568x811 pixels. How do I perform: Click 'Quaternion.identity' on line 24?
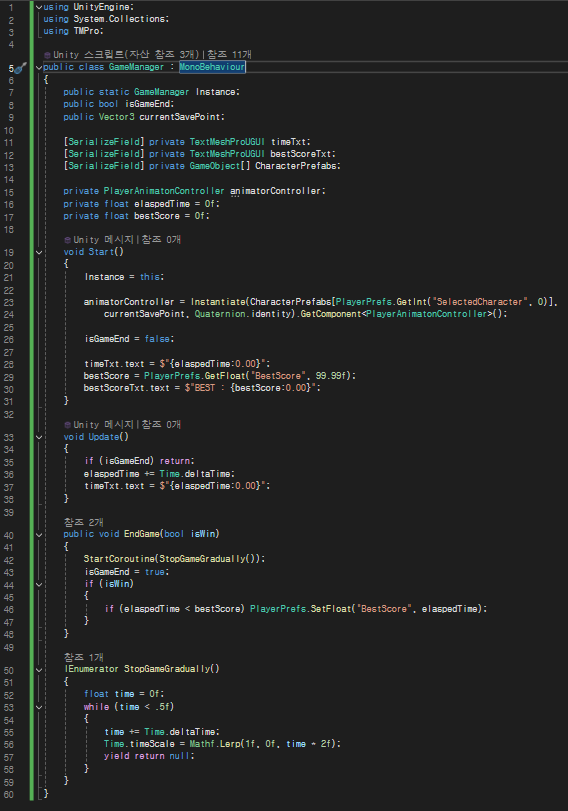[243, 314]
